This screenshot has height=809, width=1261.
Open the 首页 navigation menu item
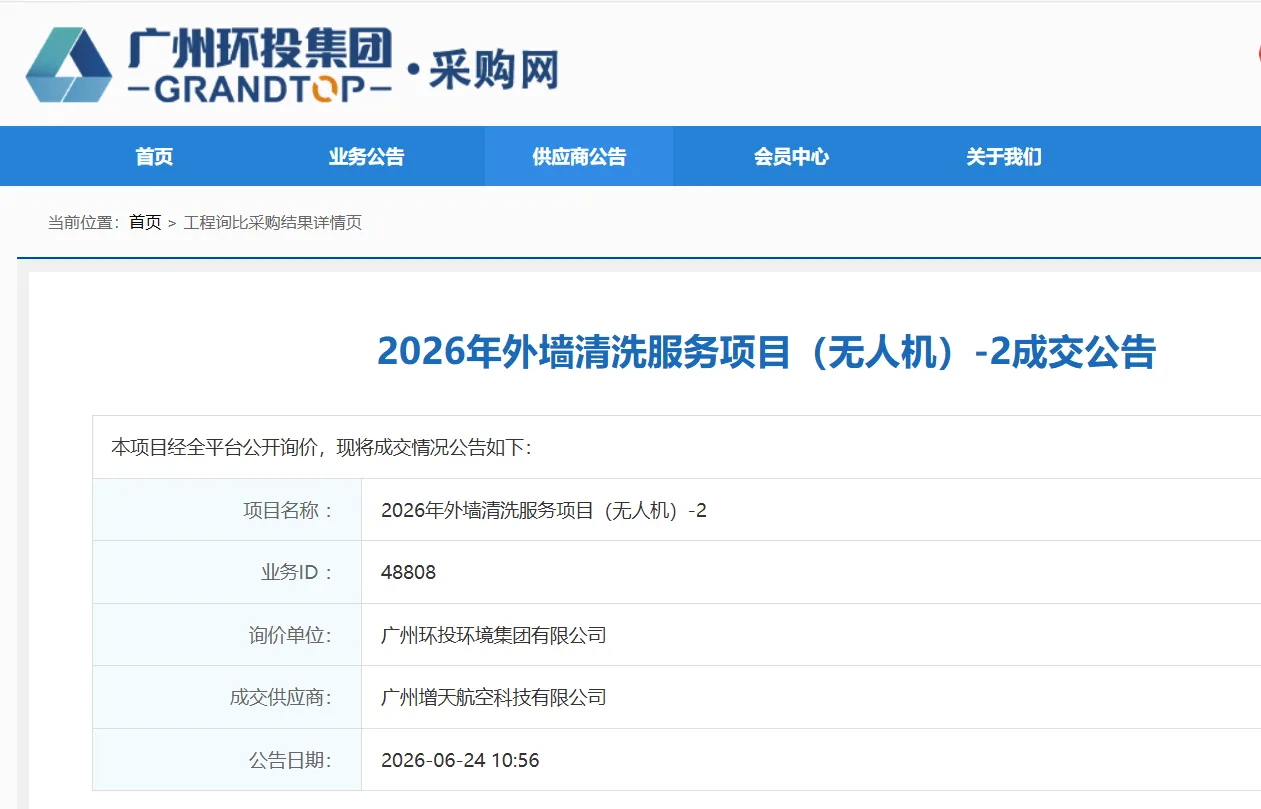coord(154,156)
